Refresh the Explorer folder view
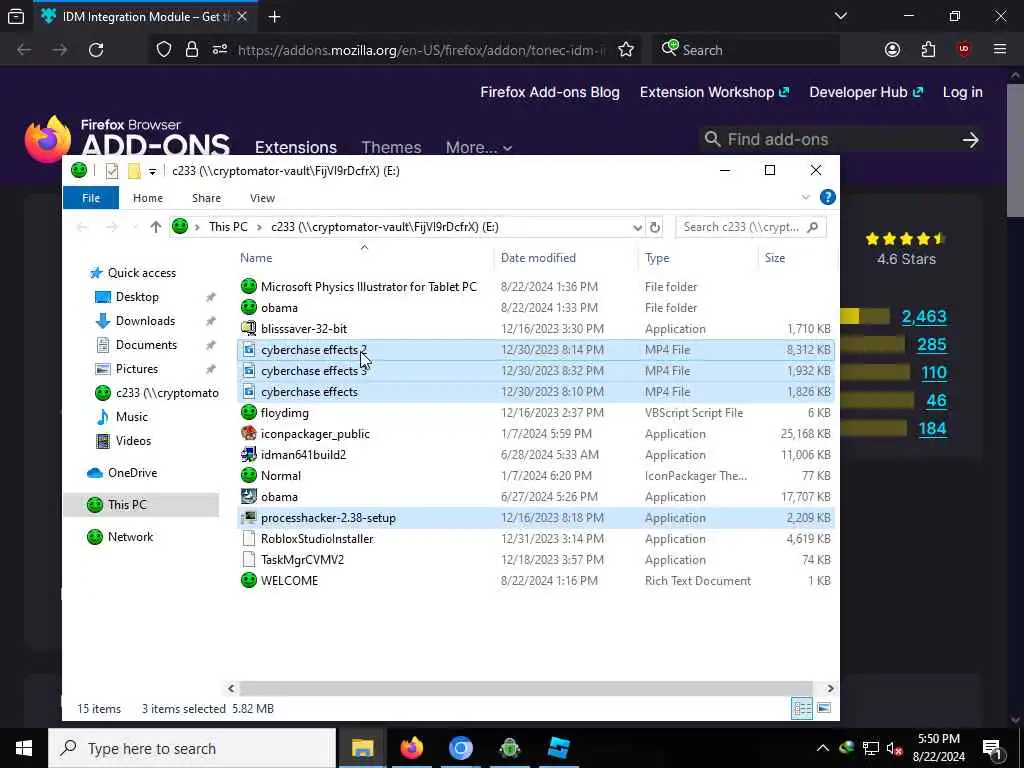Screen dimensions: 1024x768 point(654,227)
